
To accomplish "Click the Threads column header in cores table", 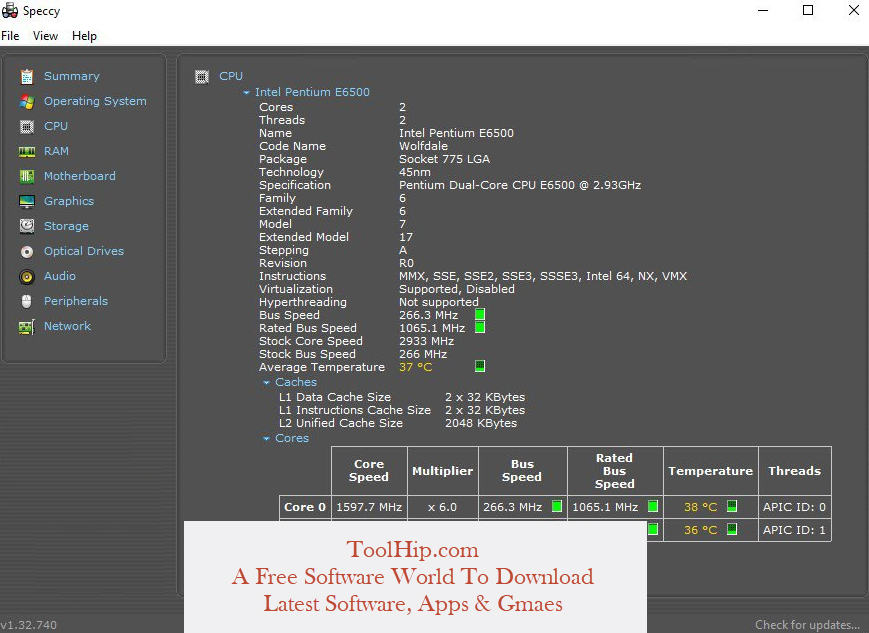I will point(794,471).
